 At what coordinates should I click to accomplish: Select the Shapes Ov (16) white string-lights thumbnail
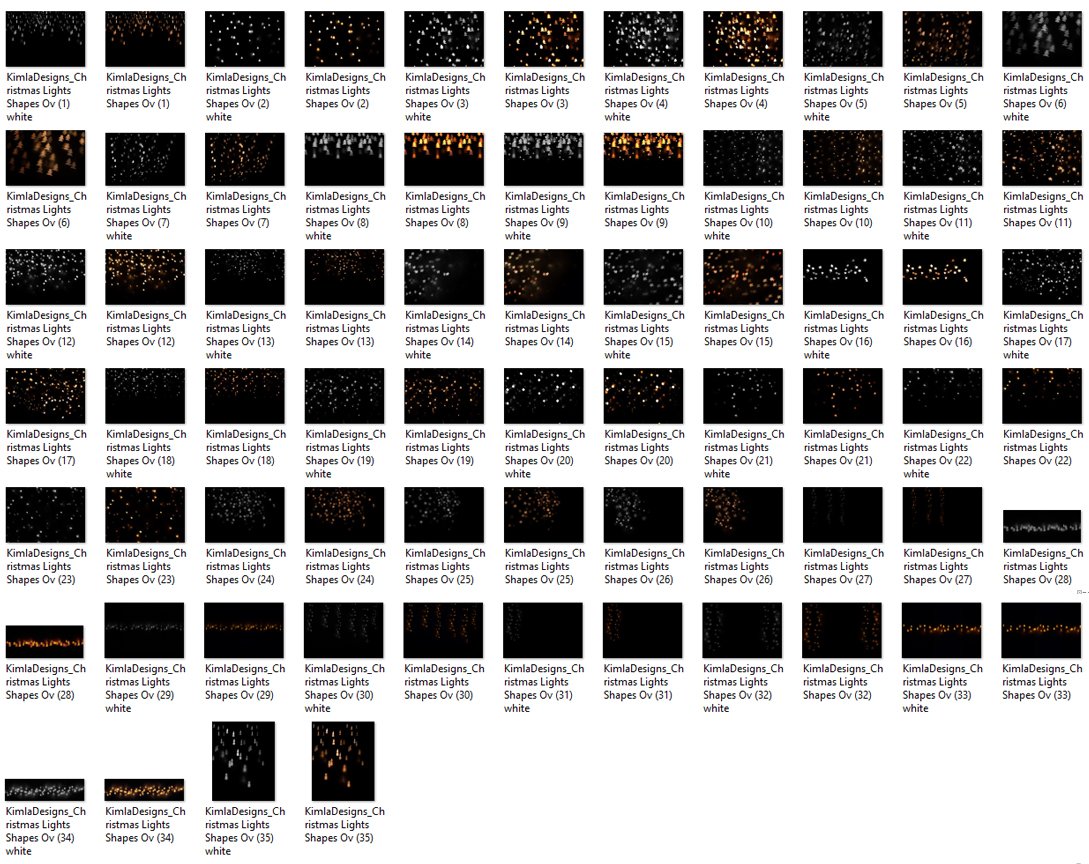(842, 276)
